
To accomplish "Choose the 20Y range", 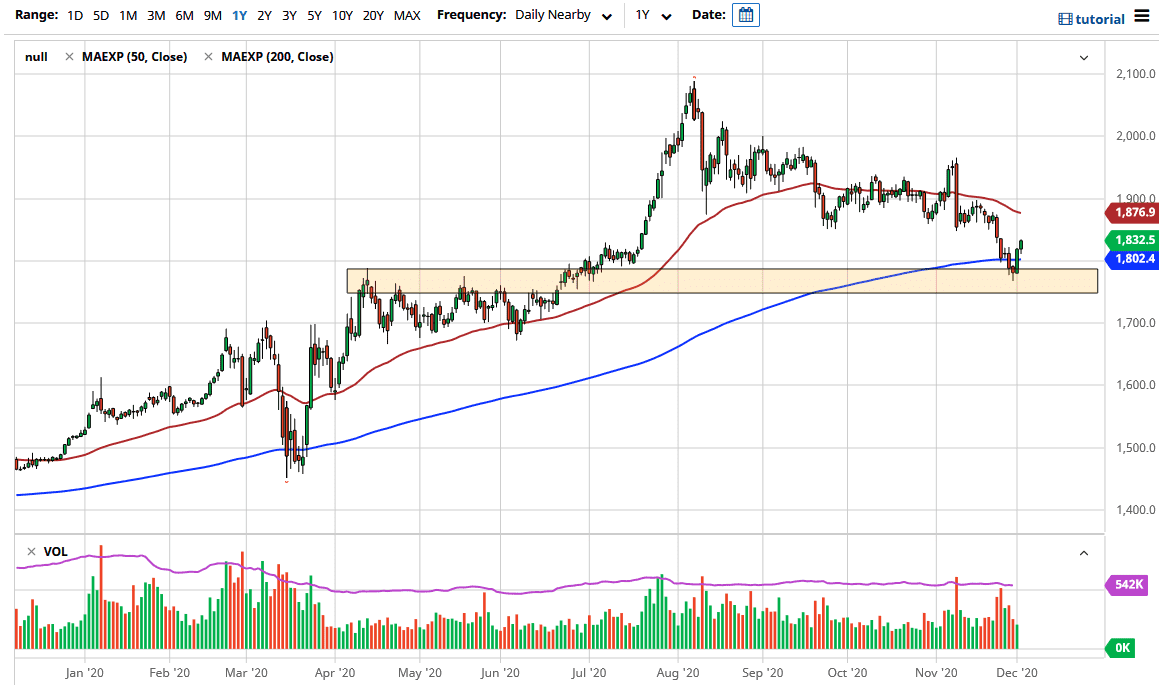I will 373,15.
